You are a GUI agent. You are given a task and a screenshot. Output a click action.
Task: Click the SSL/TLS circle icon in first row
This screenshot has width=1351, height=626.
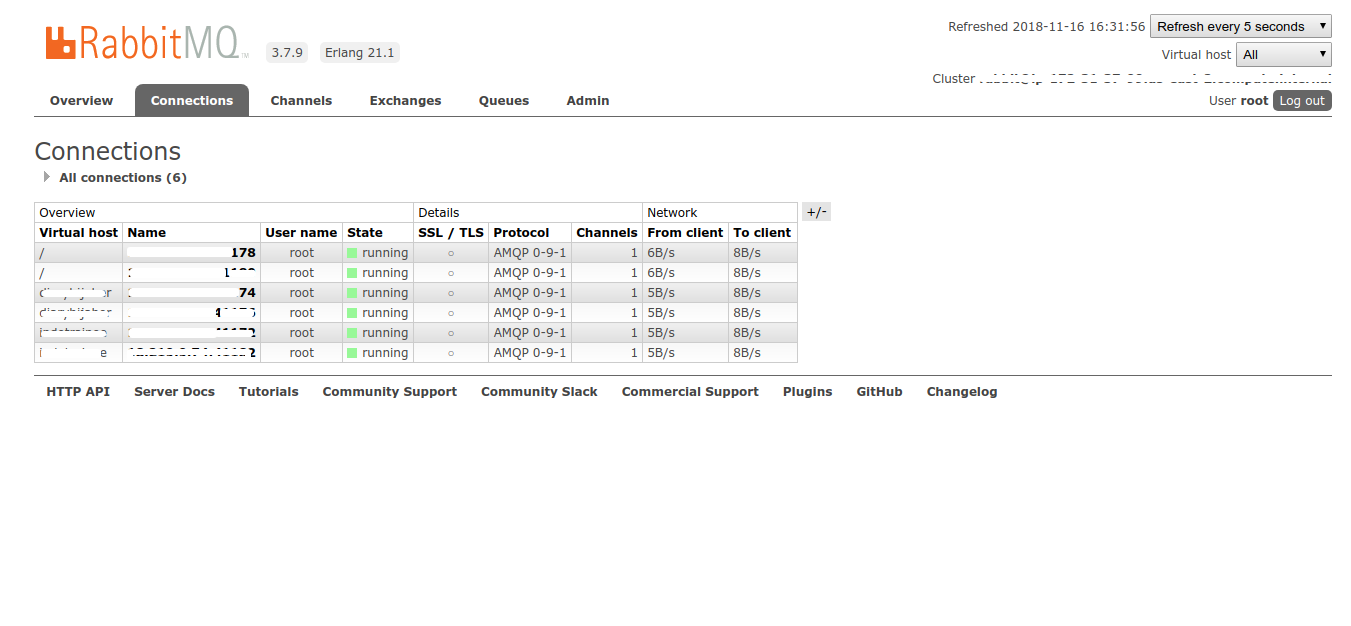(x=450, y=252)
